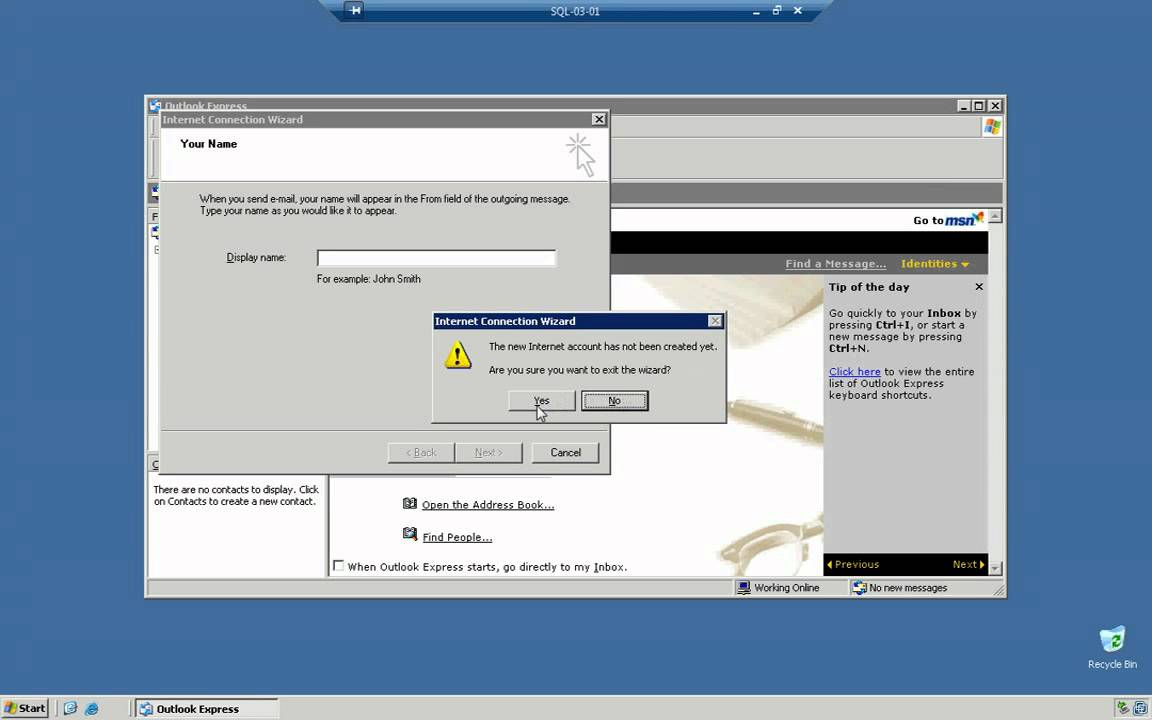Click the pin icon on SQL-03-01 connection bar

[354, 10]
